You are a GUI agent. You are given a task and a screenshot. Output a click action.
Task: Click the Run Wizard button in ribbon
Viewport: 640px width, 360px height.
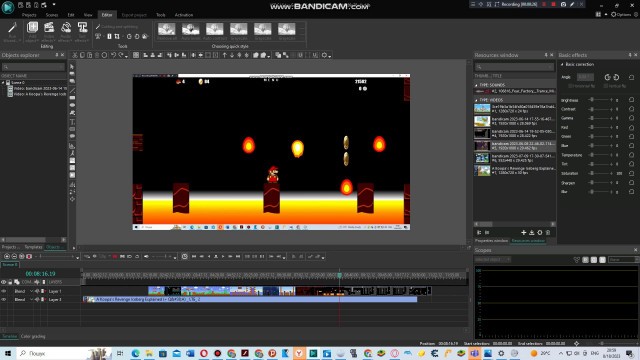tap(11, 32)
